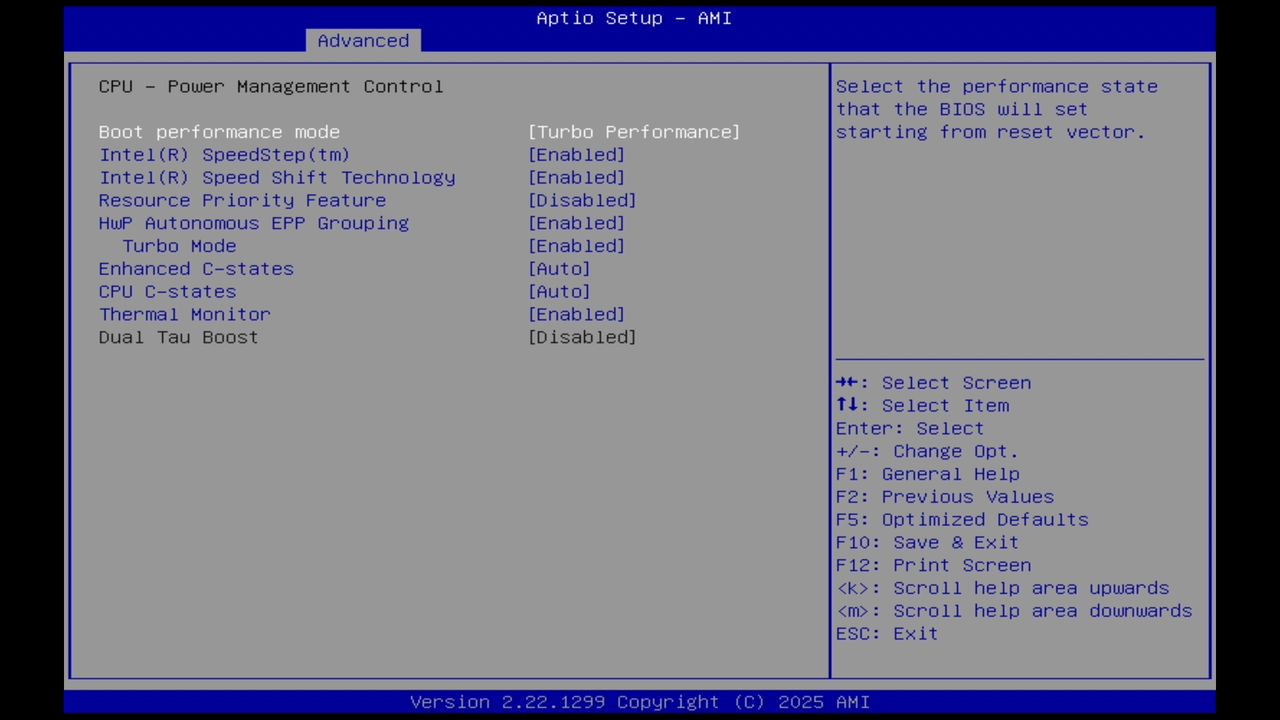Select the CPU Power Management Control heading
The width and height of the screenshot is (1280, 720).
click(270, 86)
